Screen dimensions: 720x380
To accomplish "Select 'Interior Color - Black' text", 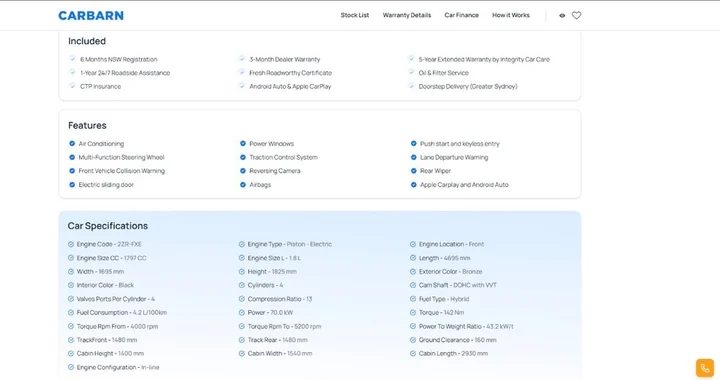I will coord(105,285).
